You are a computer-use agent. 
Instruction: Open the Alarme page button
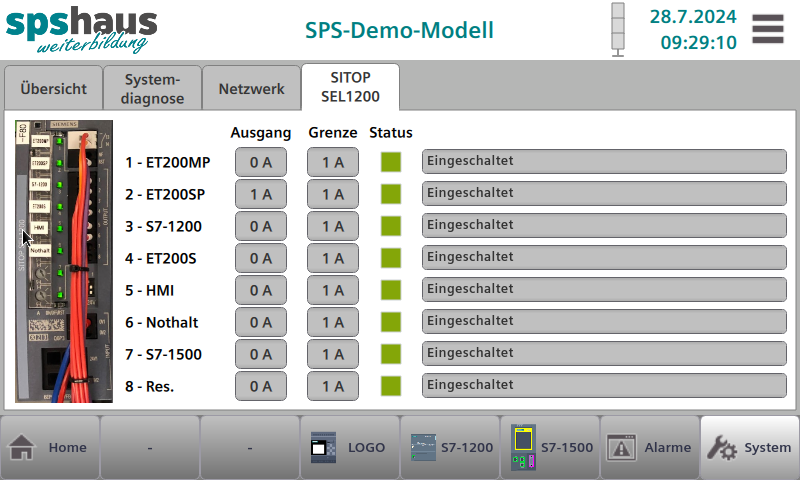tap(649, 447)
